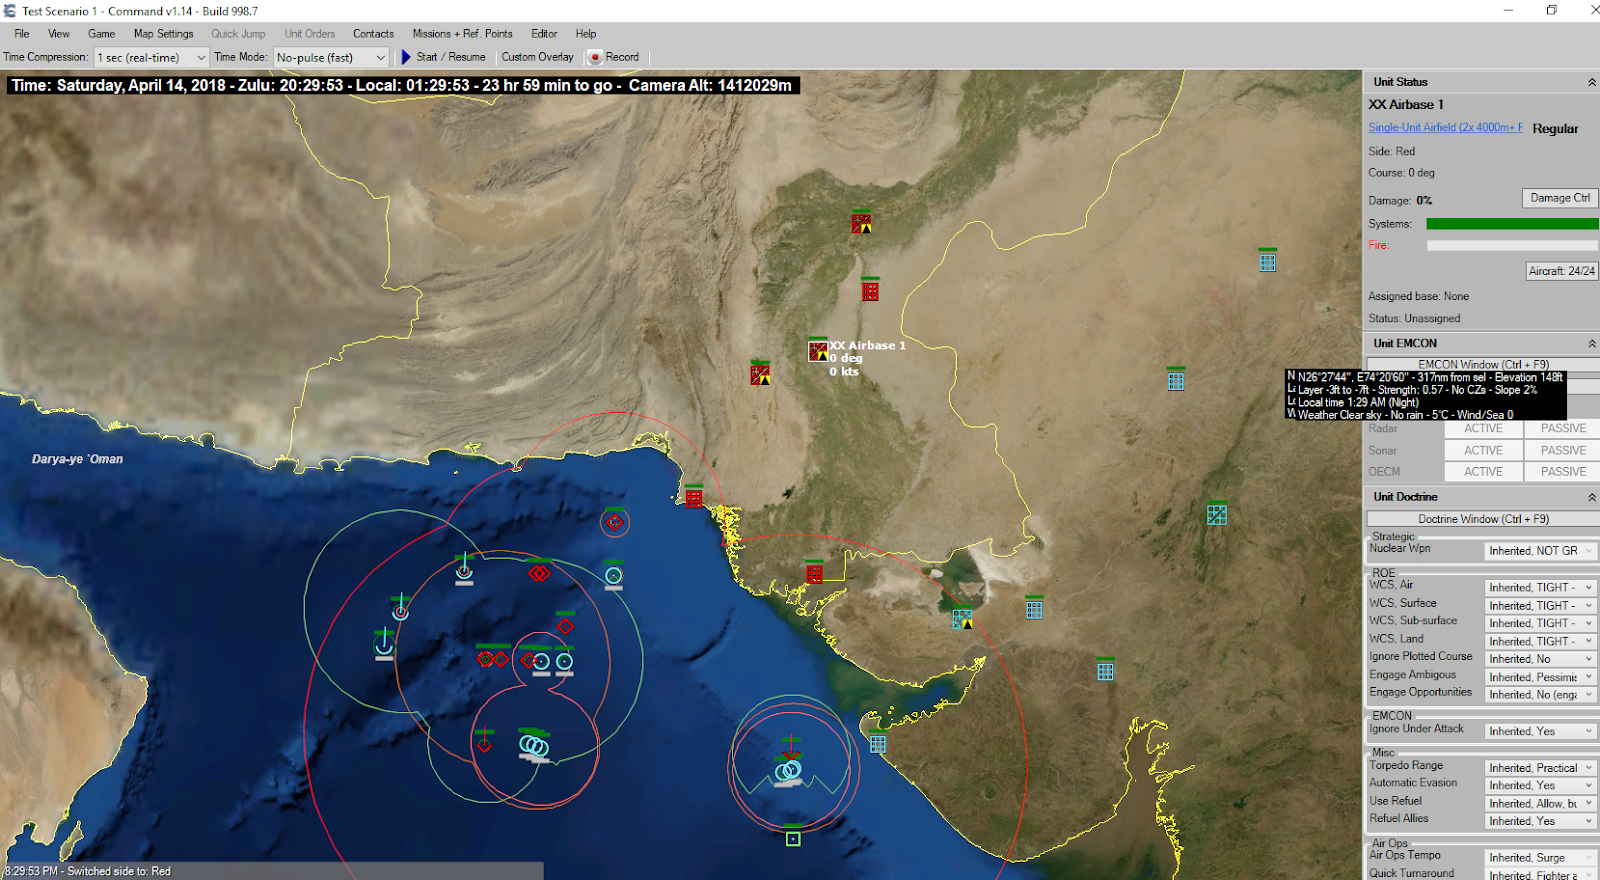The image size is (1600, 880).
Task: Click the time and camera altitude banner
Action: (402, 86)
